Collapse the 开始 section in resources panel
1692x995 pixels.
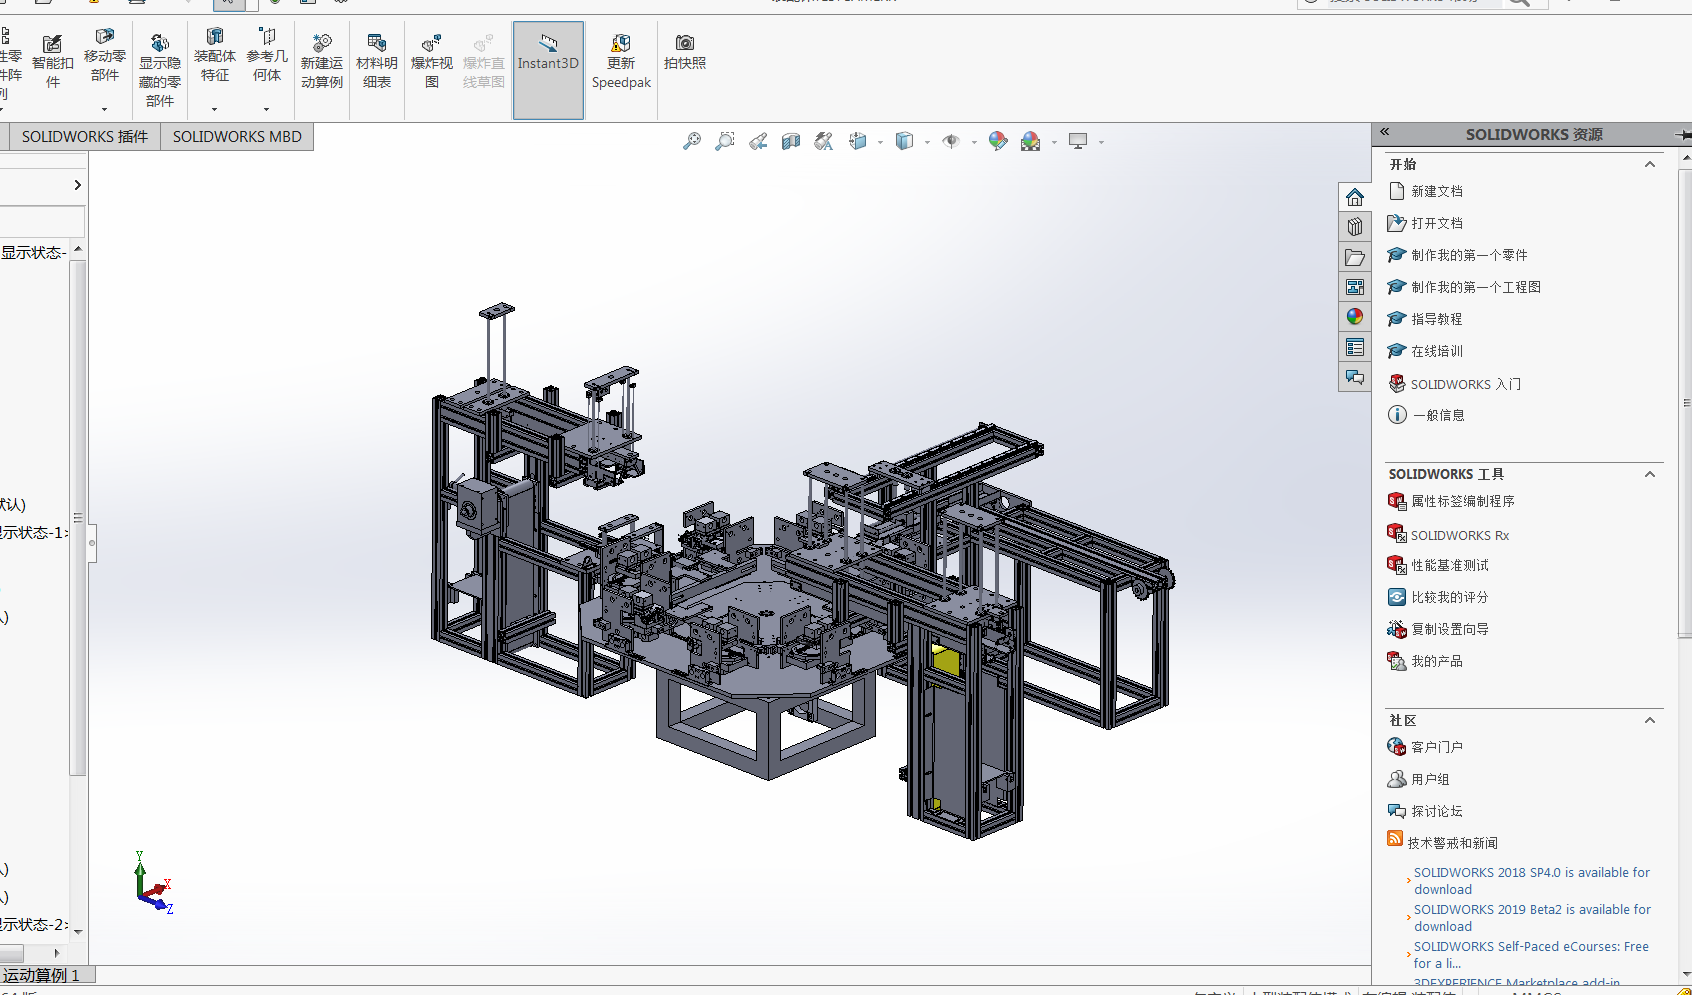tap(1649, 164)
